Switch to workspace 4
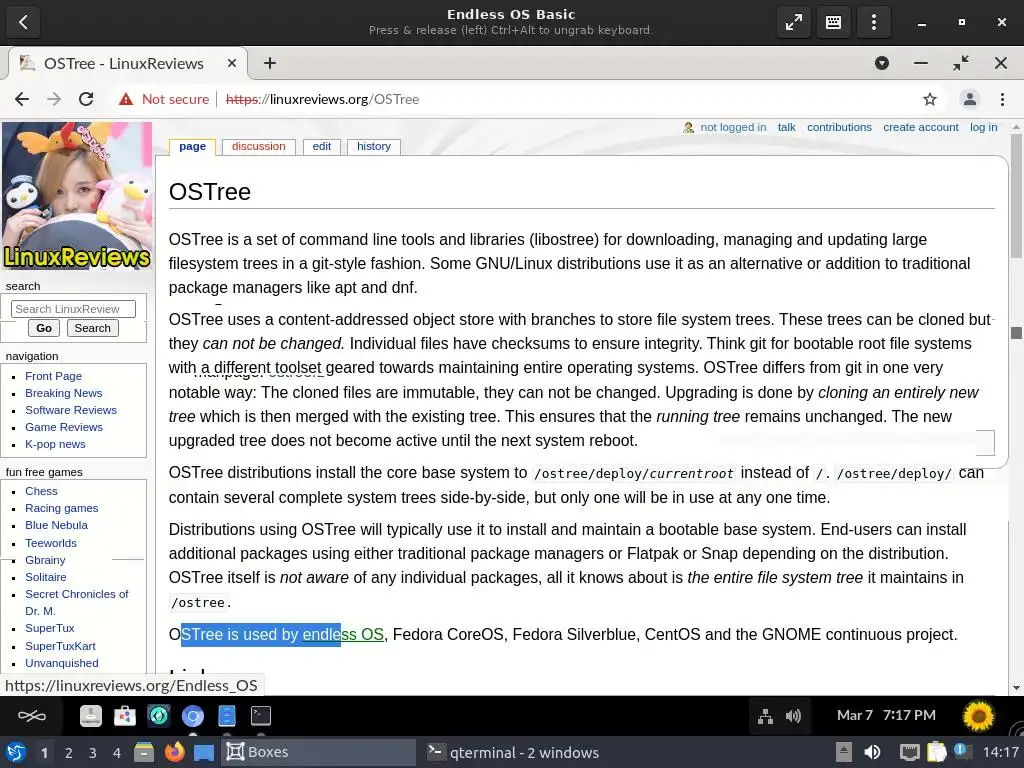The image size is (1024, 768). point(116,753)
